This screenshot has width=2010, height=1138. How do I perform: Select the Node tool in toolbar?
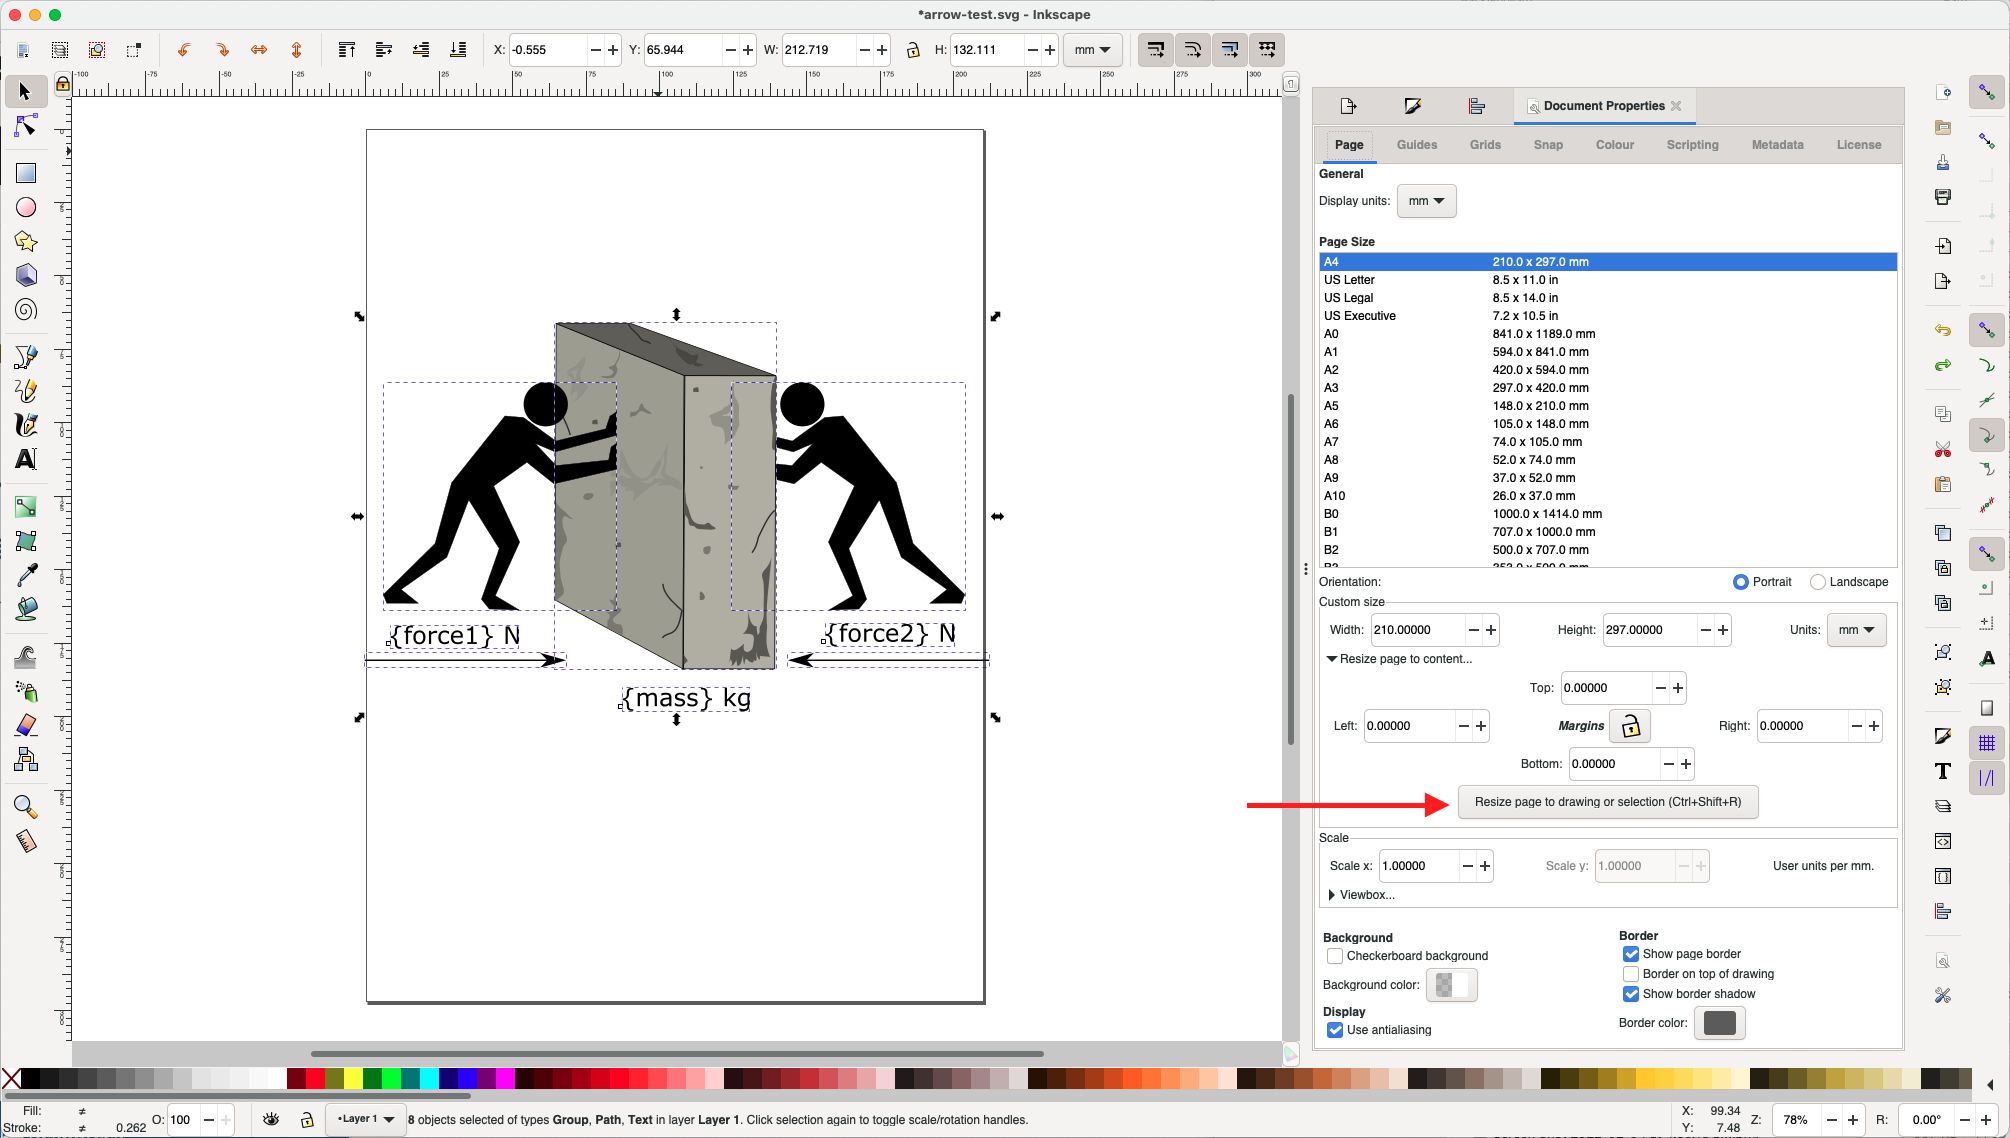click(23, 128)
